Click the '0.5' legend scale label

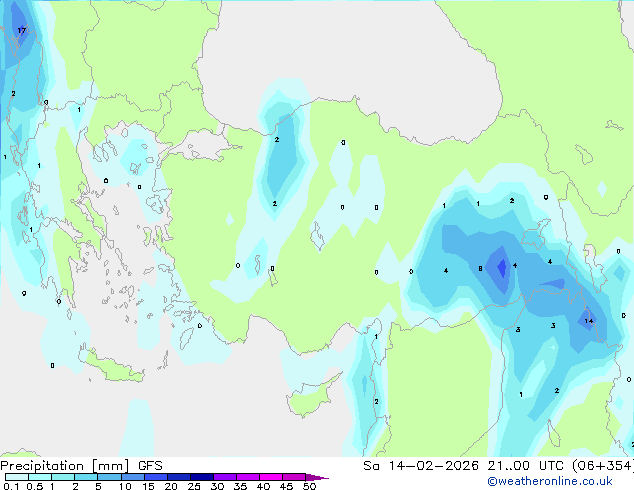35,486
